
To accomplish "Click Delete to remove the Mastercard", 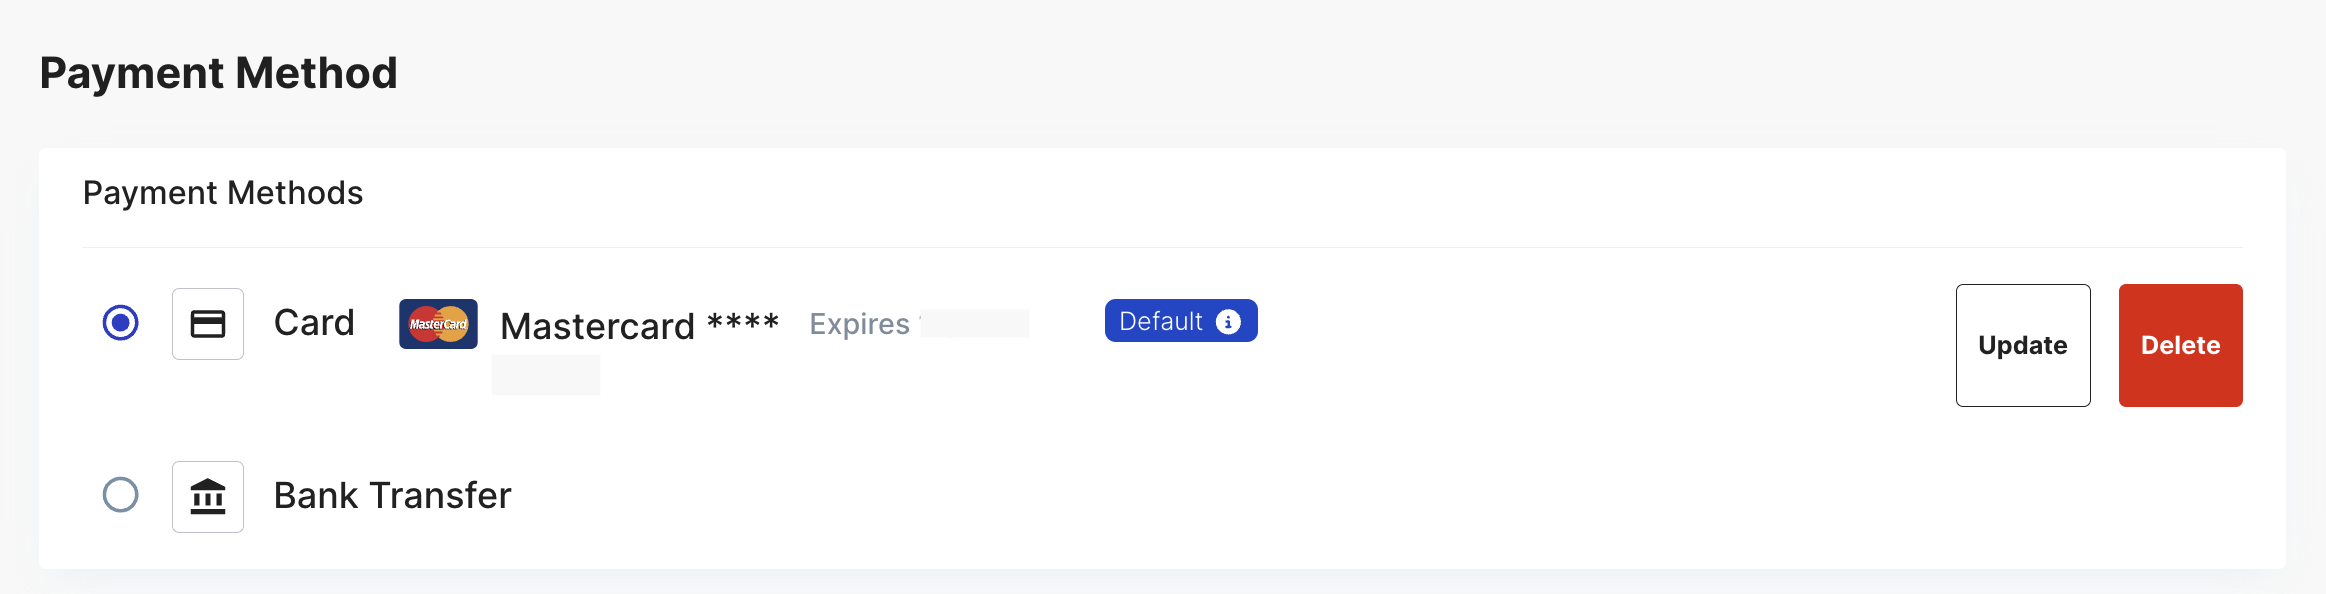I will 2180,344.
